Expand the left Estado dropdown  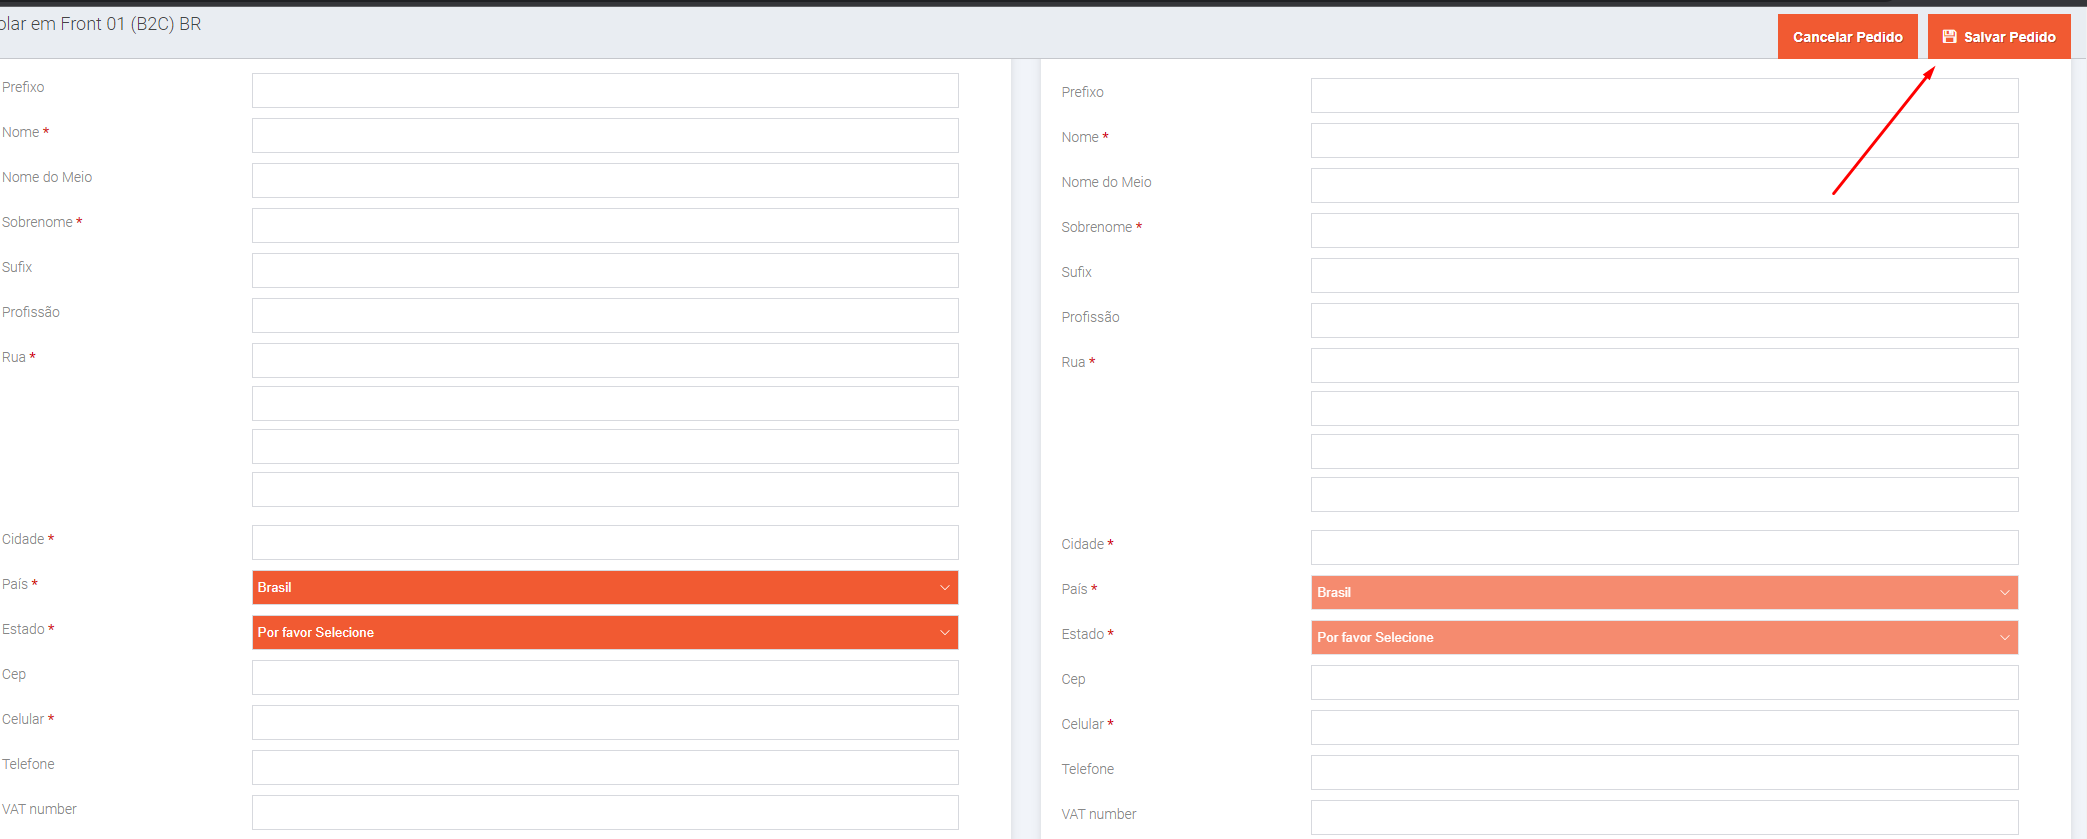point(604,633)
